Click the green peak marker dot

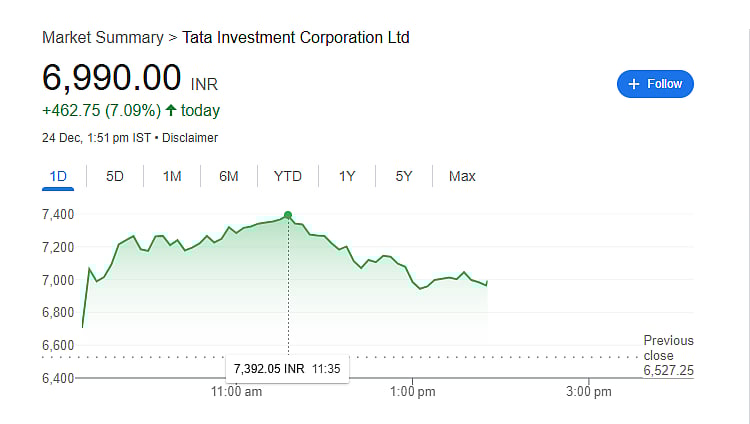(288, 215)
